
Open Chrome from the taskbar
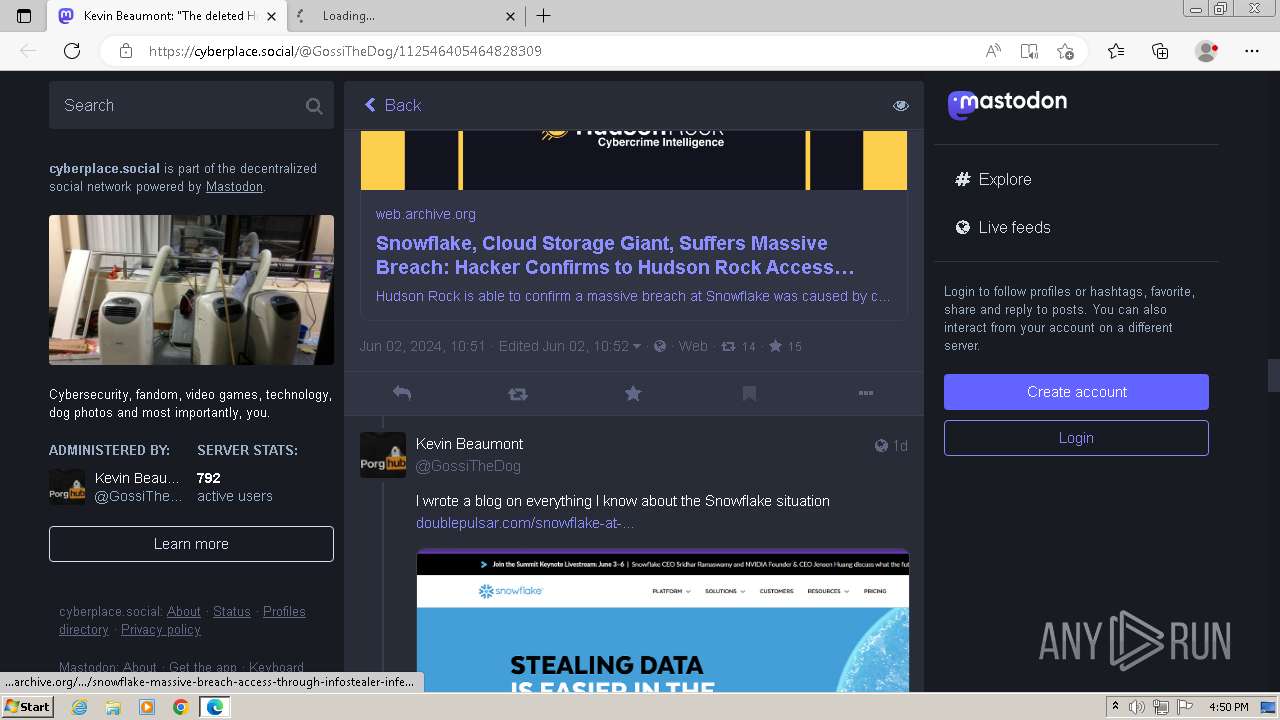click(x=180, y=707)
